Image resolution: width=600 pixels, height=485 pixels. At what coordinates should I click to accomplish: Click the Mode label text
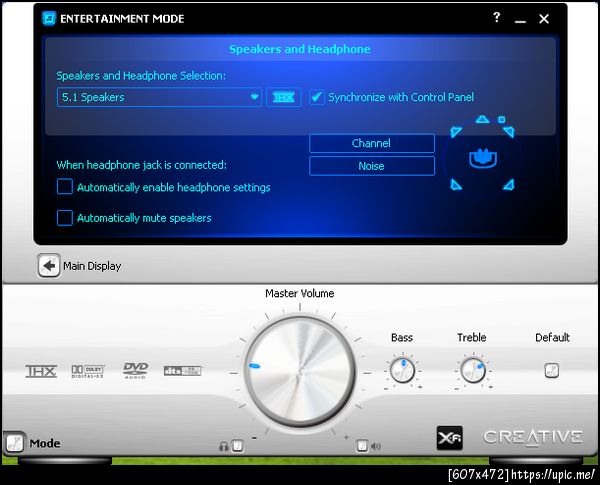(x=45, y=443)
